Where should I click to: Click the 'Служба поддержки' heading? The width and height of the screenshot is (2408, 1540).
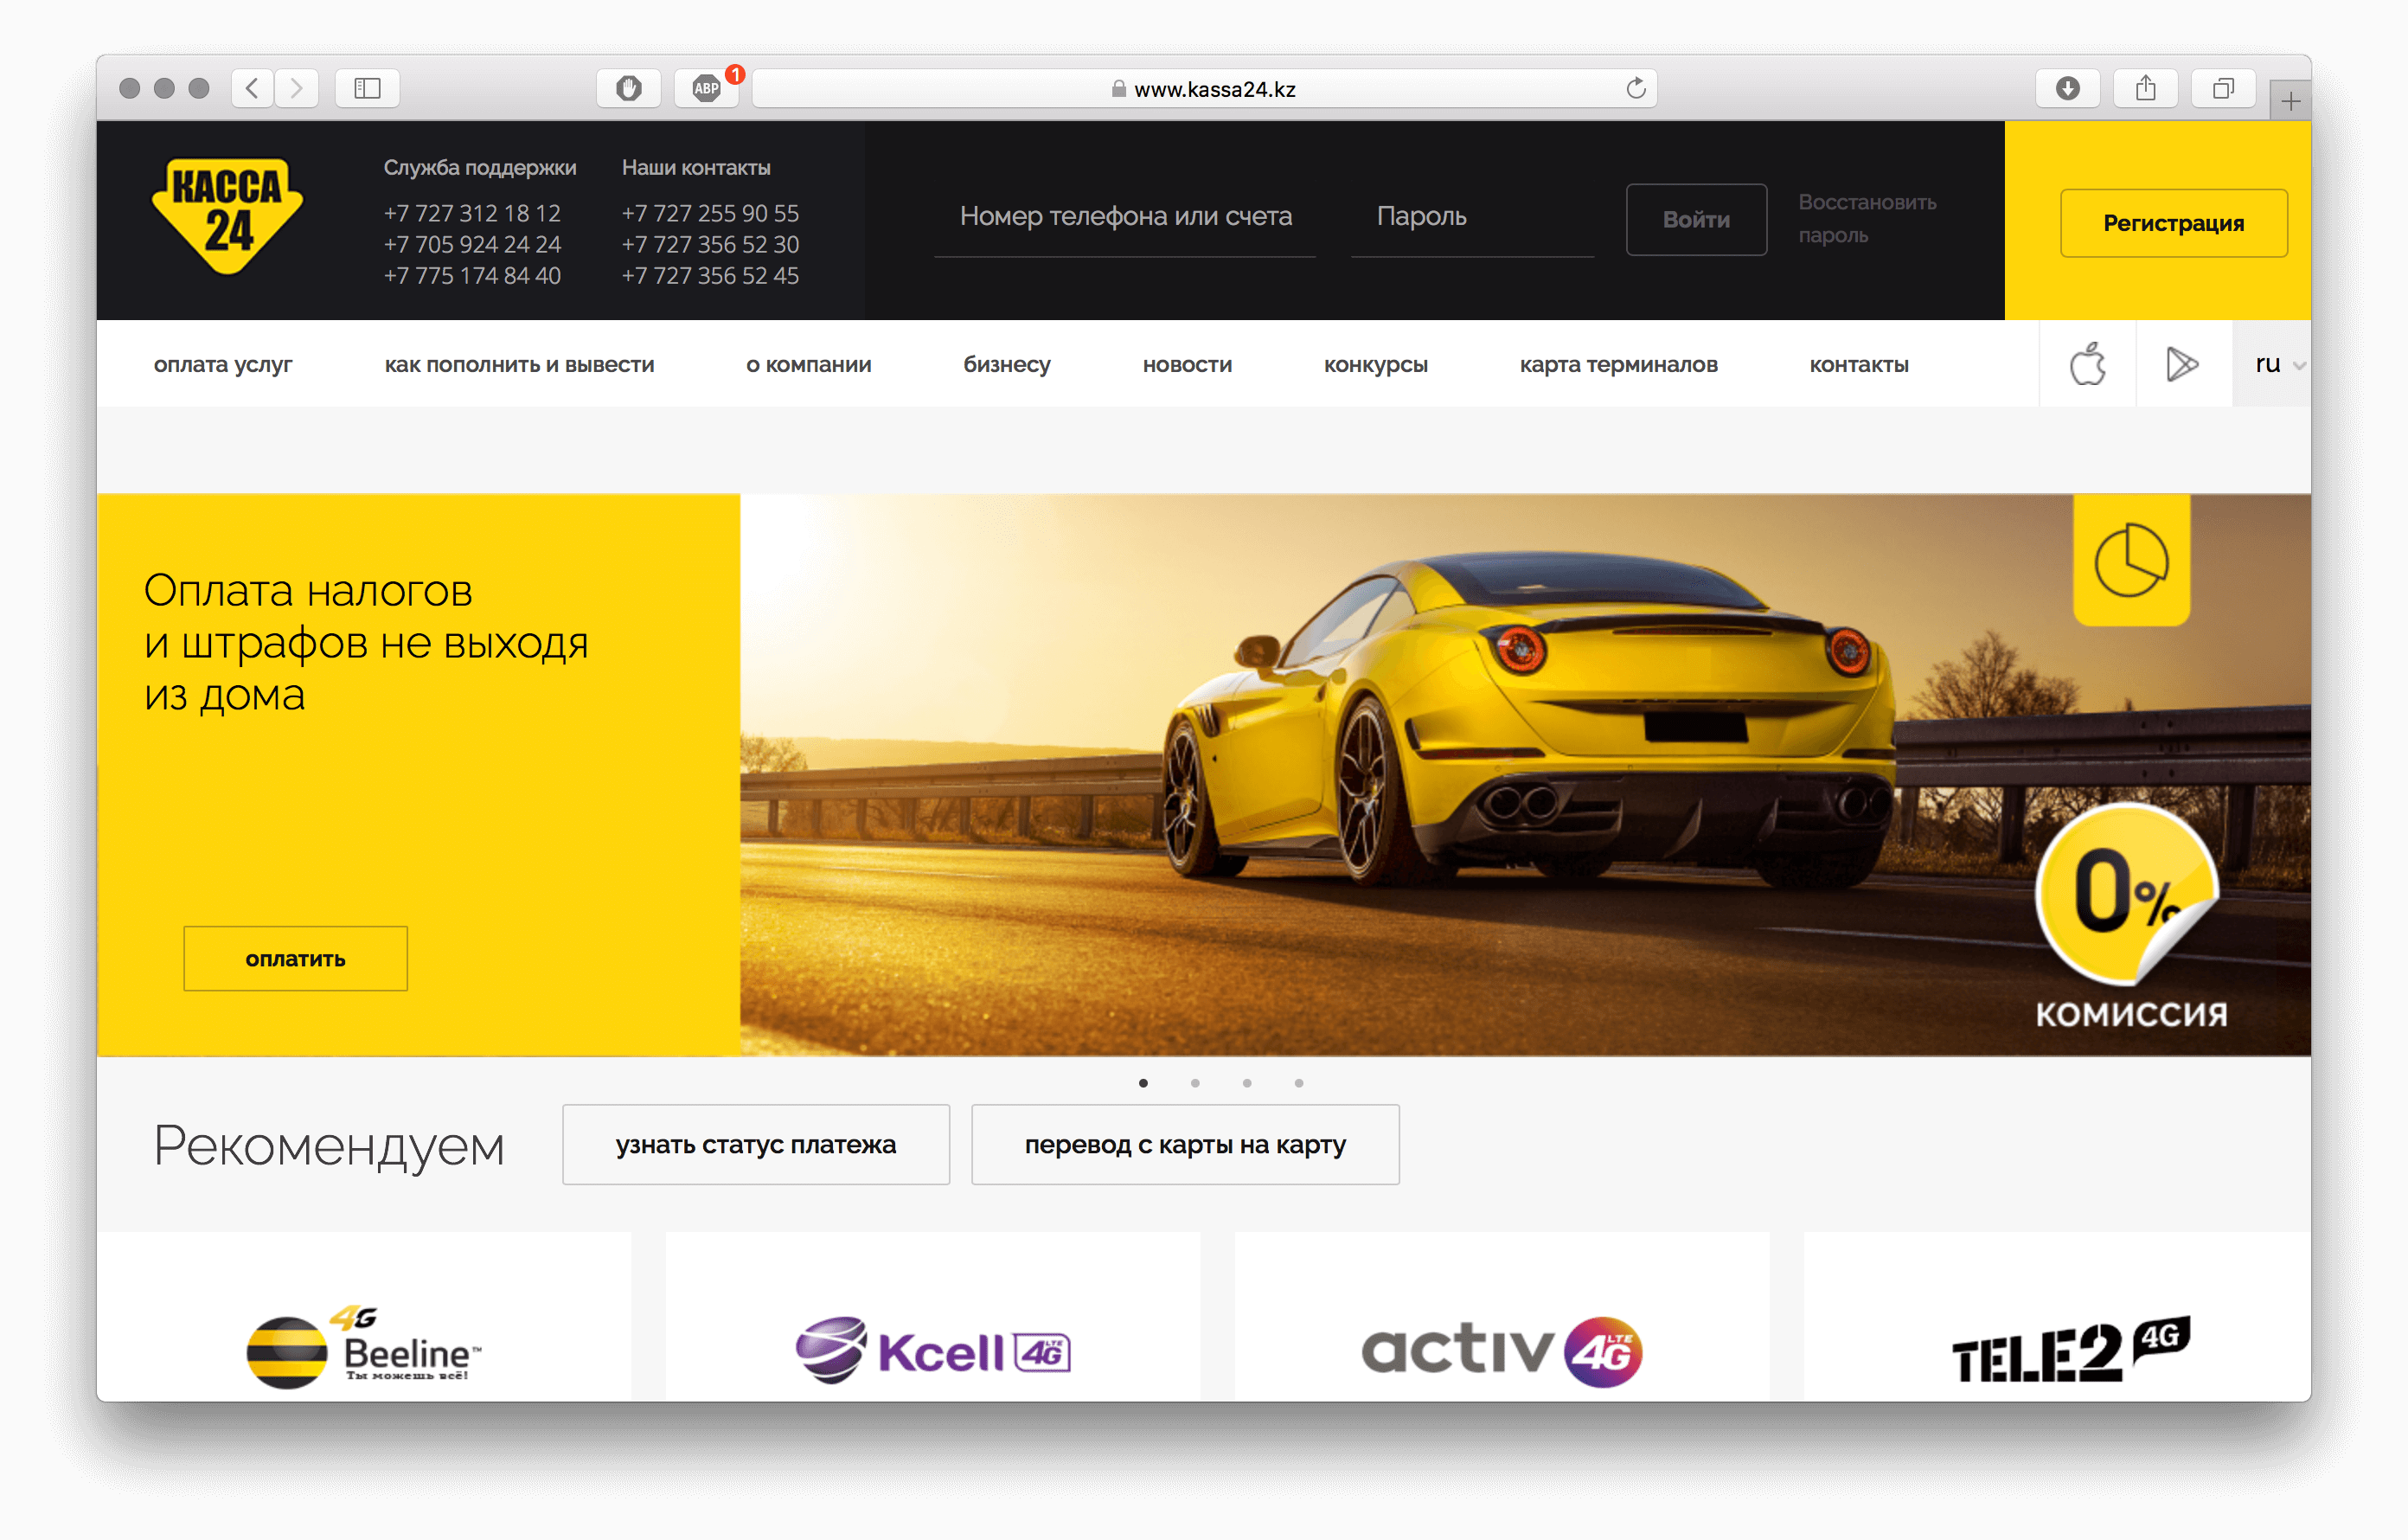click(480, 168)
